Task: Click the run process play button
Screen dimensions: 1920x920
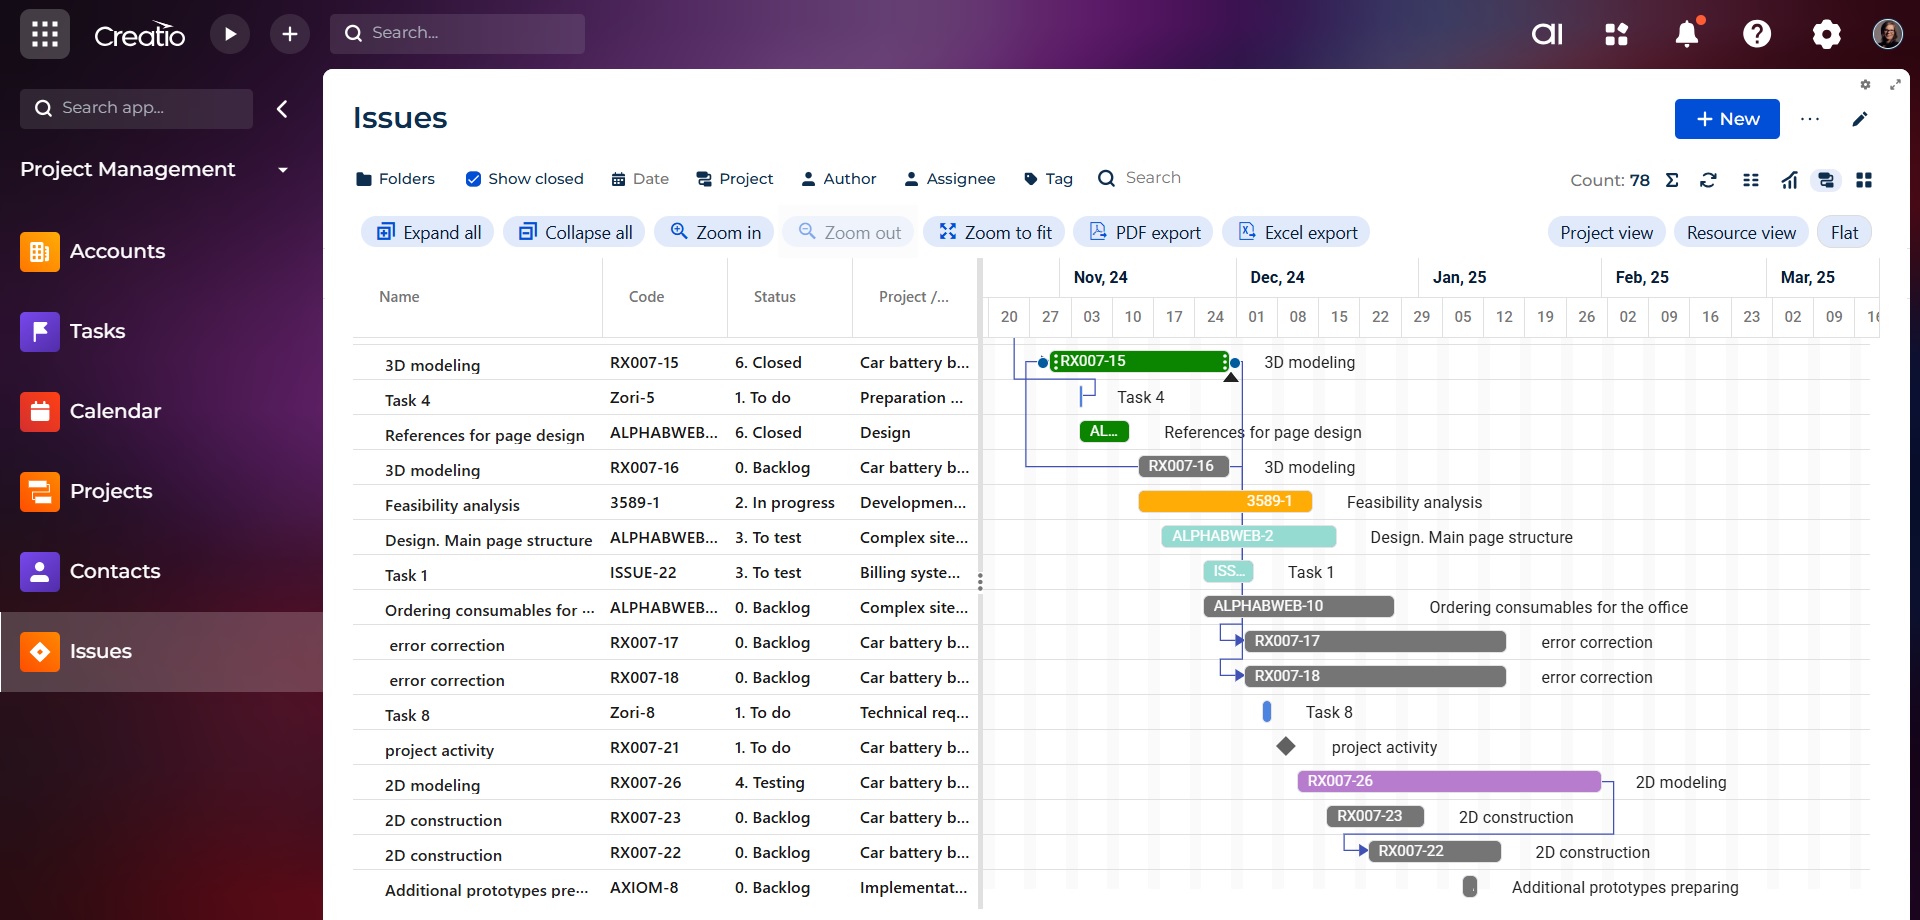Action: coord(230,34)
